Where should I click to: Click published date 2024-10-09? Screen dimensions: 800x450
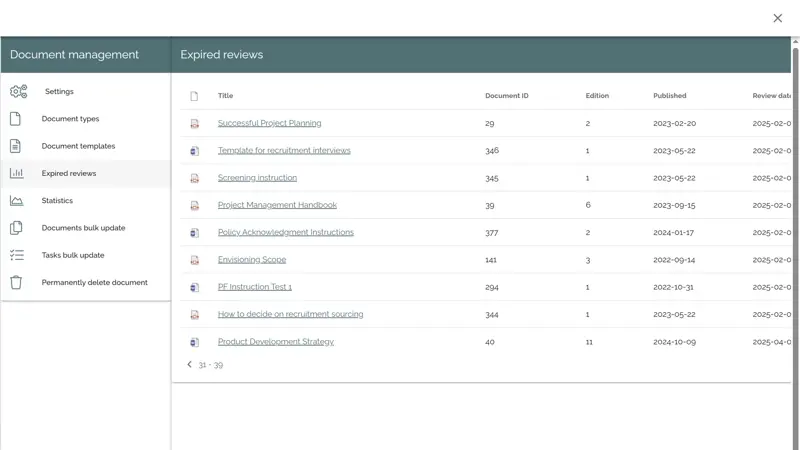coord(674,342)
